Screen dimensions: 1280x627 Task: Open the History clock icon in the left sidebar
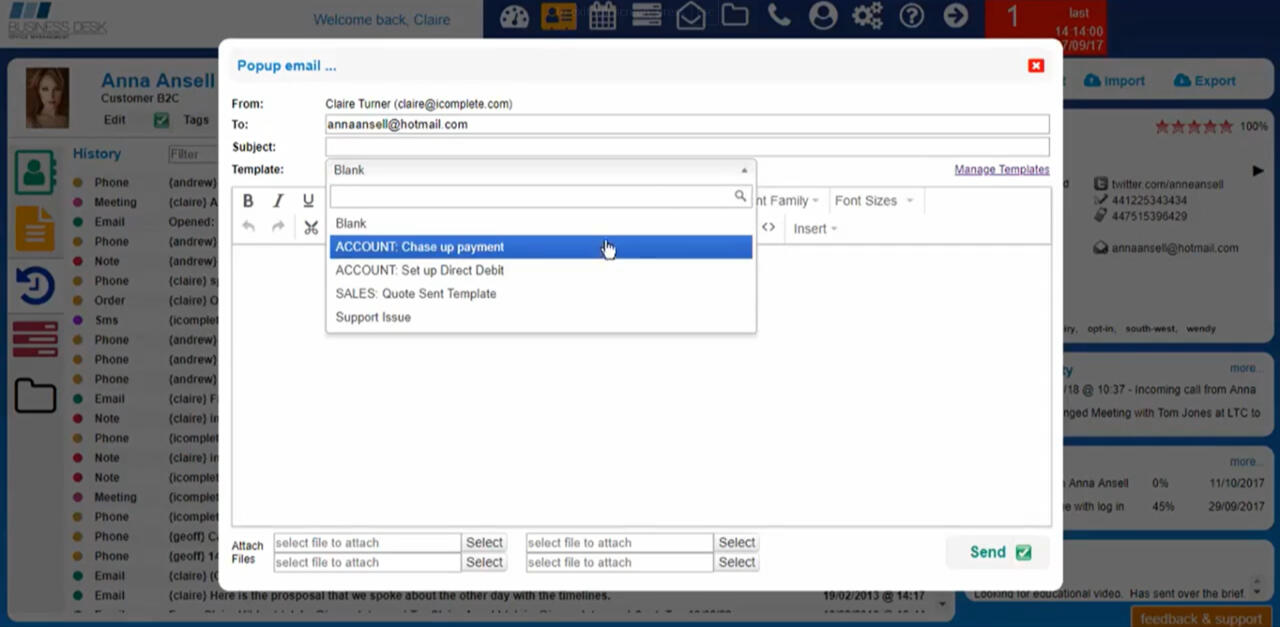click(x=35, y=286)
